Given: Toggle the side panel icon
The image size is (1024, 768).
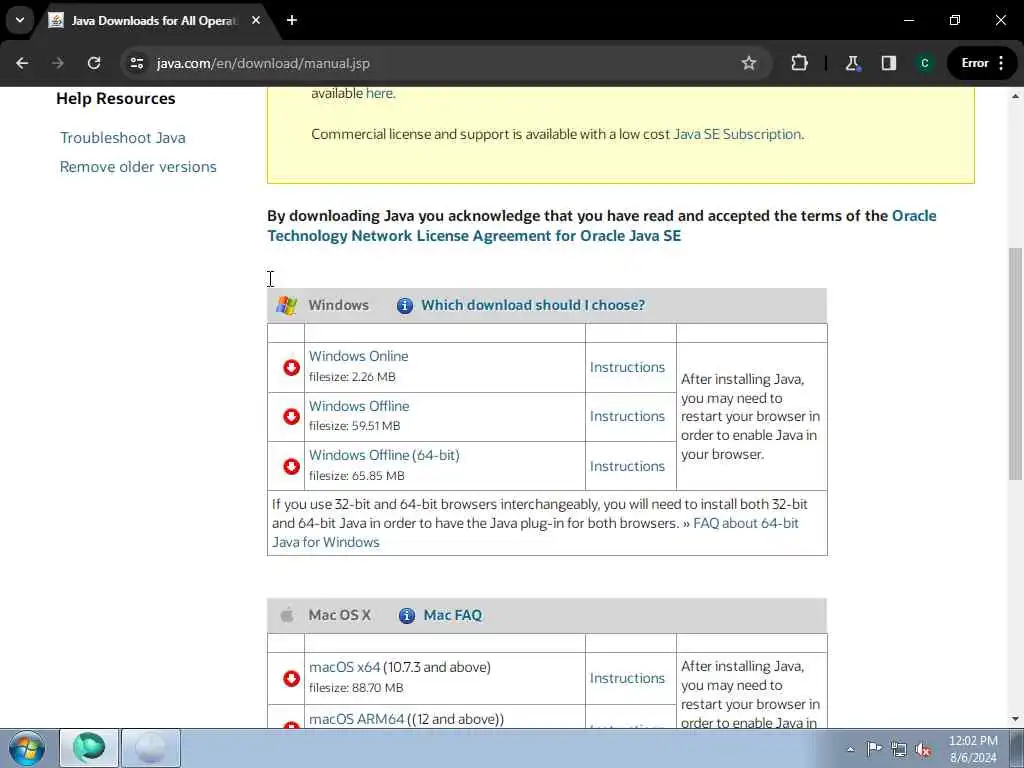Looking at the screenshot, I should coord(889,63).
